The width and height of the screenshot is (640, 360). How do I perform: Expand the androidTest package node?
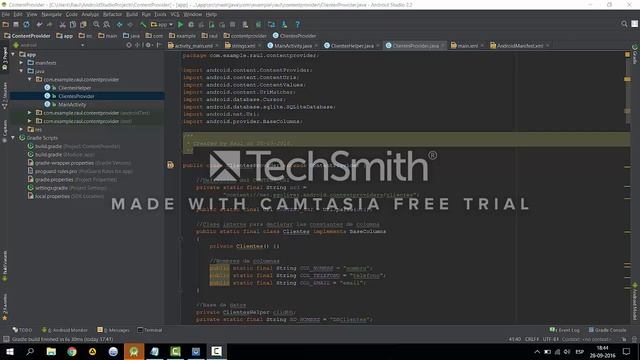[29, 113]
